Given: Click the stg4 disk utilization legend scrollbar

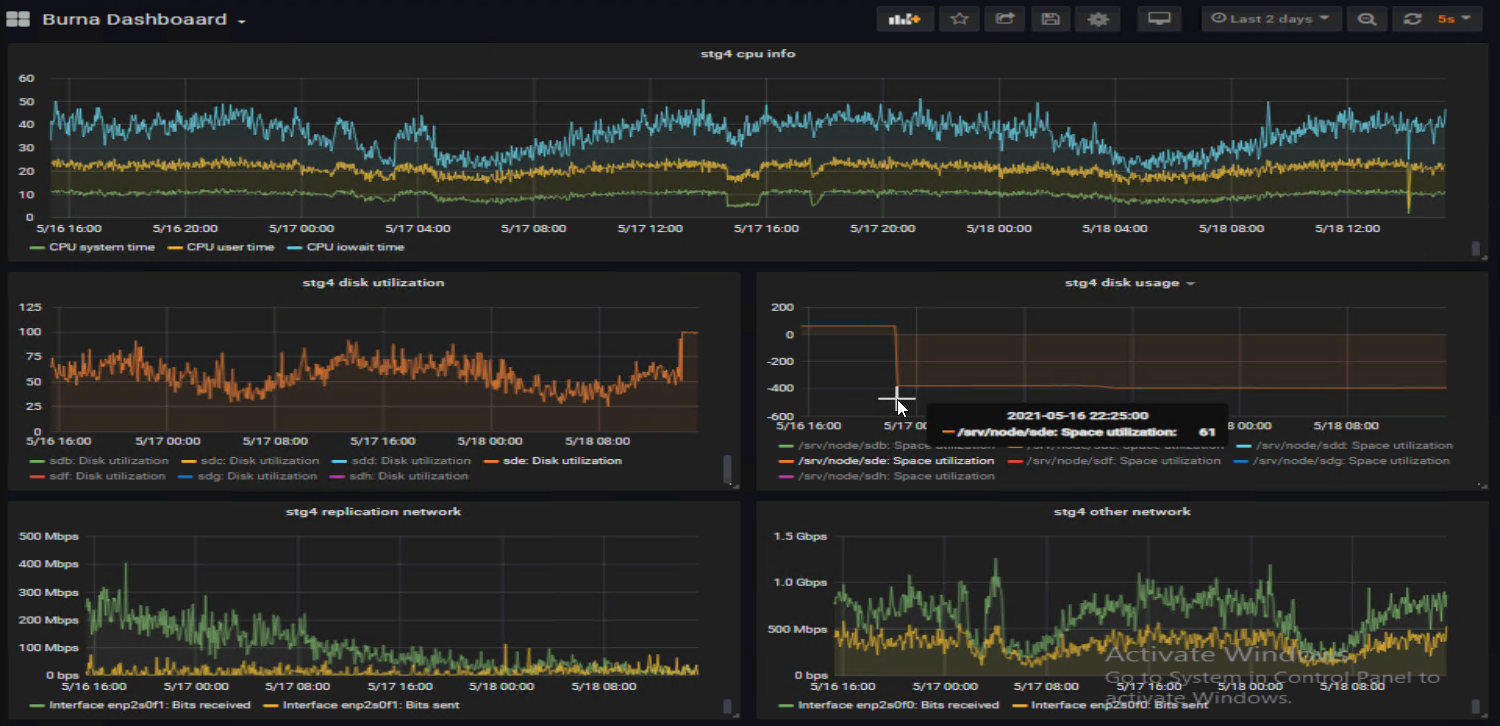Looking at the screenshot, I should [727, 468].
